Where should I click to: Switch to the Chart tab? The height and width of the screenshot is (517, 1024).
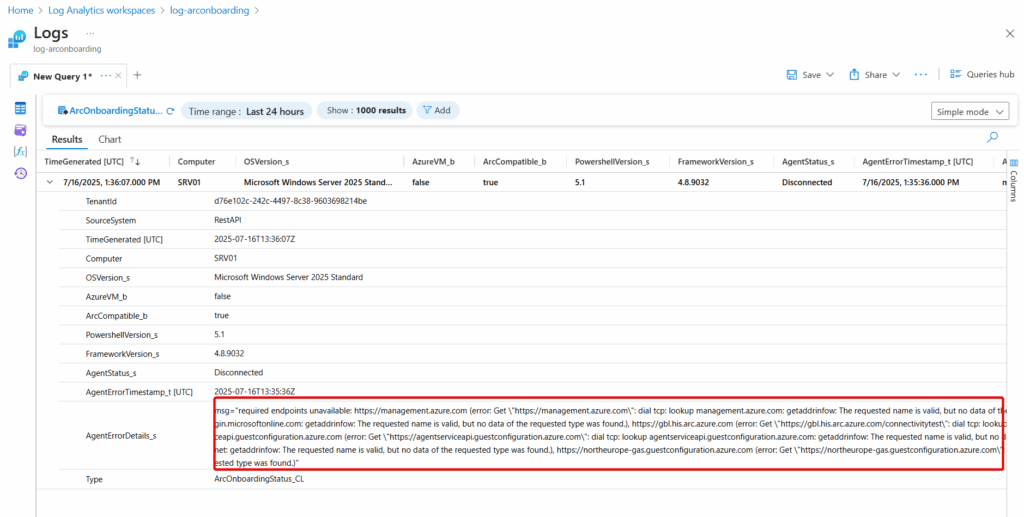point(109,139)
